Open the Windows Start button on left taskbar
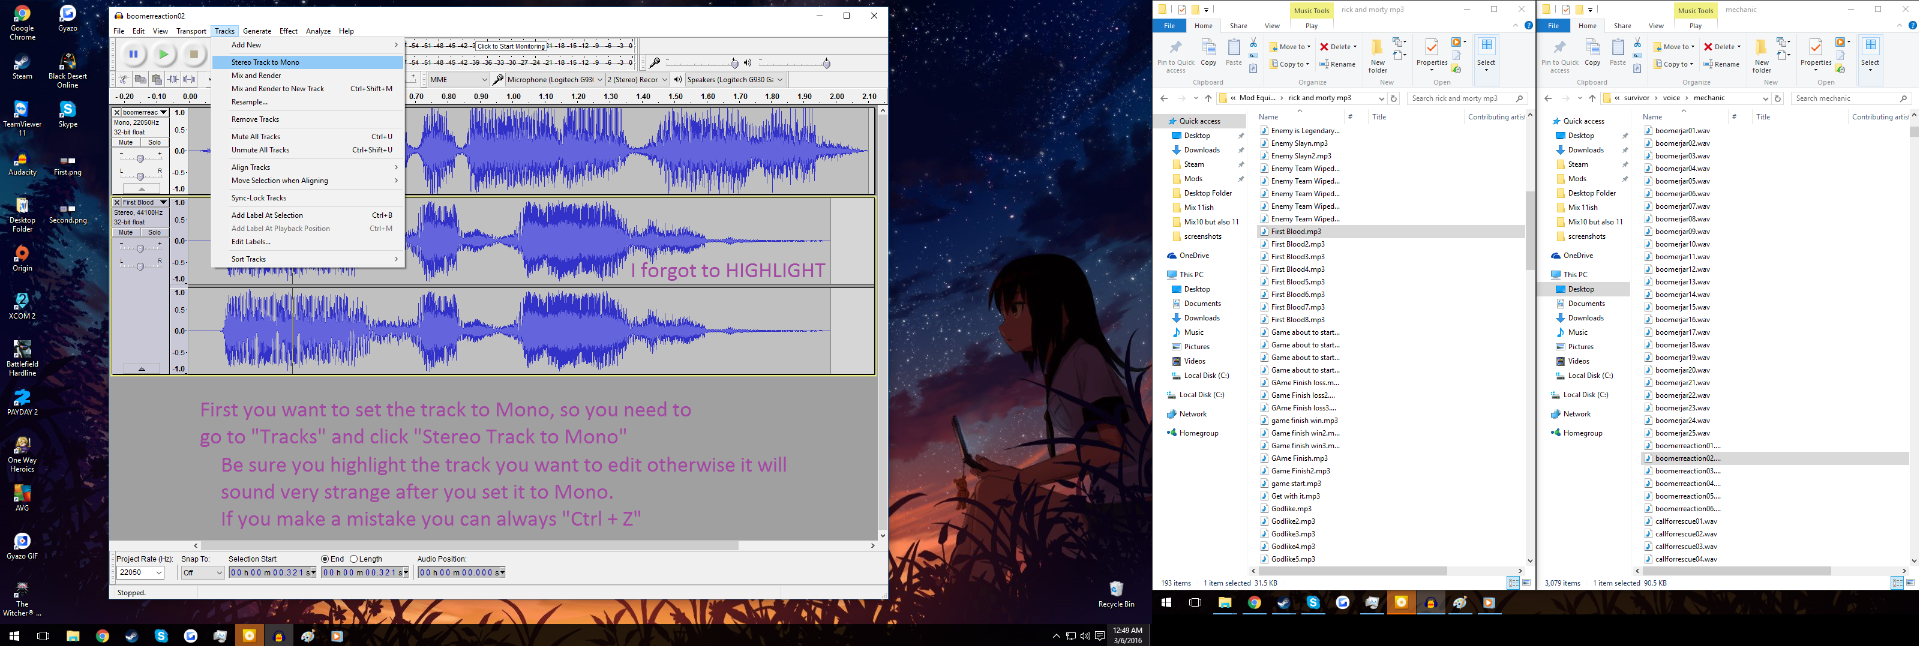 click(x=14, y=636)
